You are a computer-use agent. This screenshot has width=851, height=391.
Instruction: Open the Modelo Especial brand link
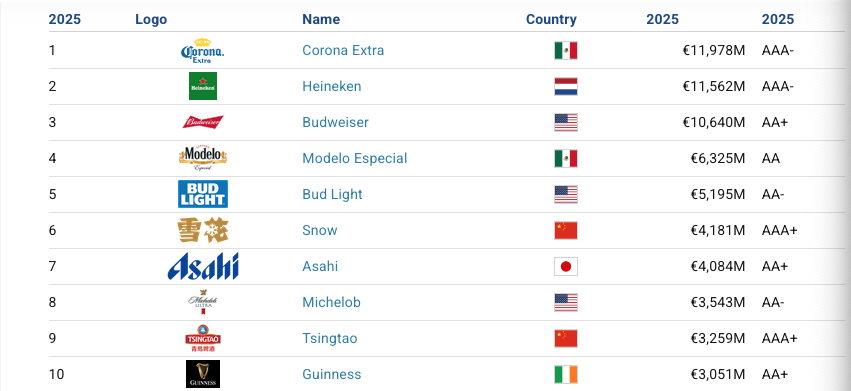[x=354, y=159]
